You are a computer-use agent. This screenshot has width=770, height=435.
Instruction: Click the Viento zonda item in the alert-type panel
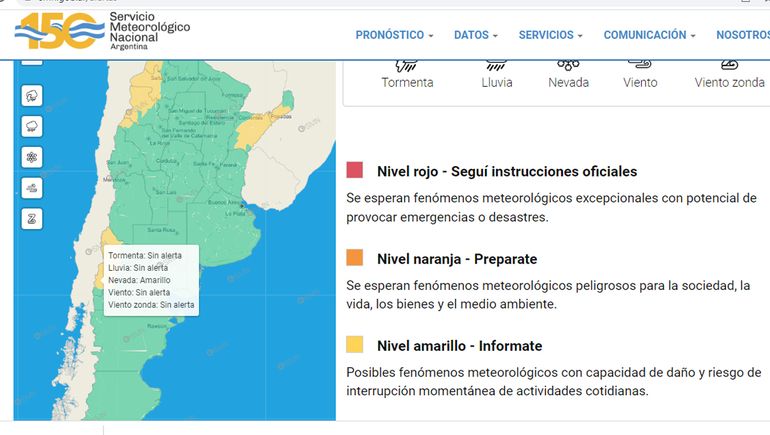729,74
